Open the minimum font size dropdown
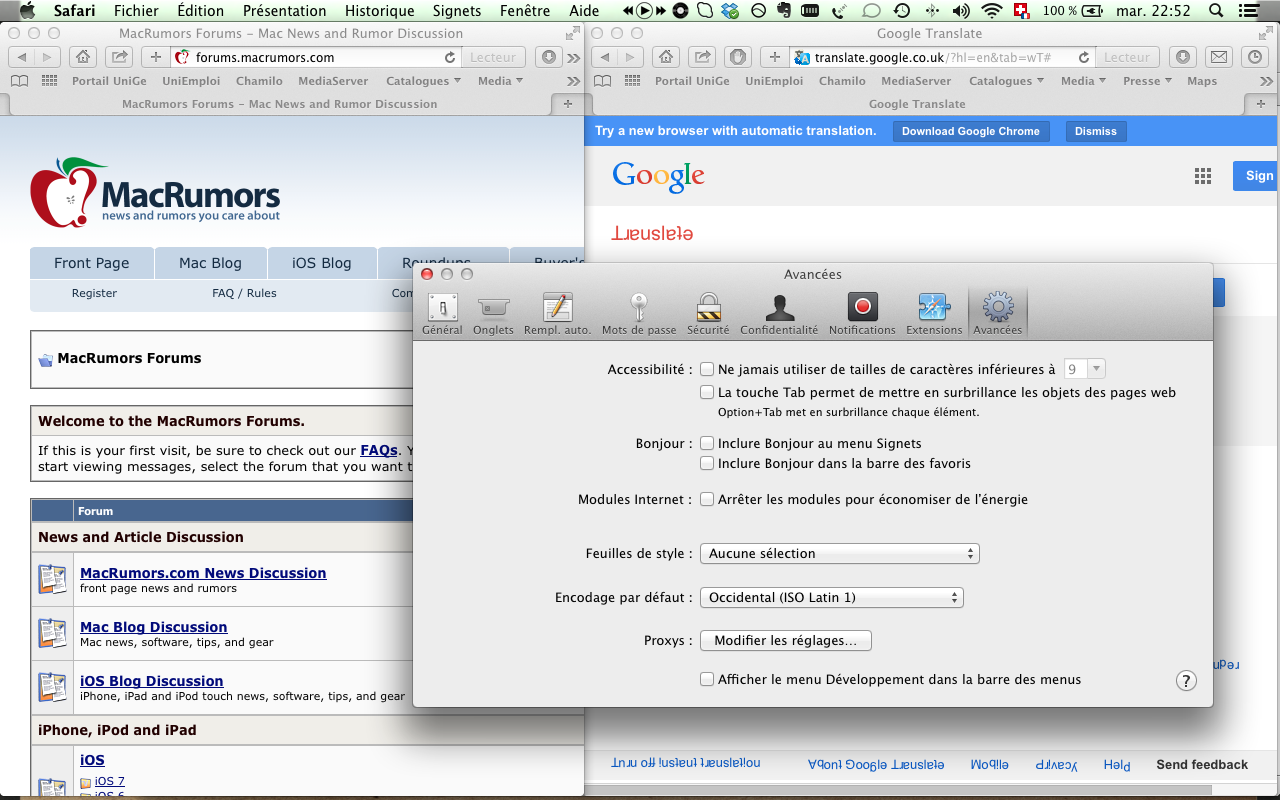This screenshot has height=800, width=1280. tap(1085, 369)
